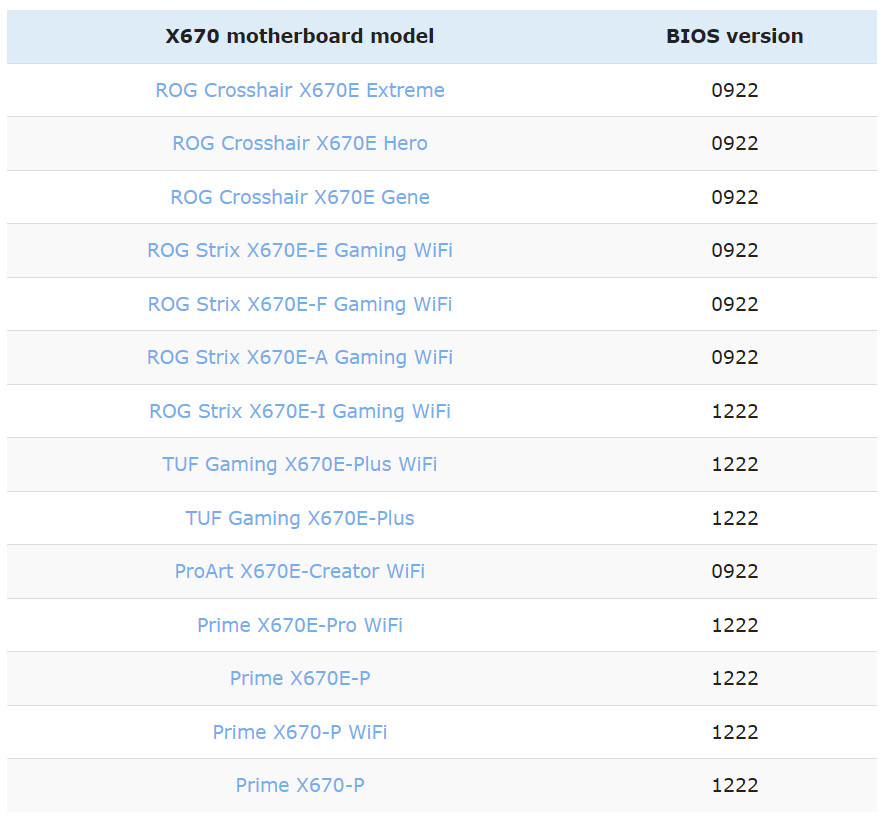Select BIOS version 1222 for Strix X670E-I
This screenshot has width=885, height=823.
coord(734,411)
